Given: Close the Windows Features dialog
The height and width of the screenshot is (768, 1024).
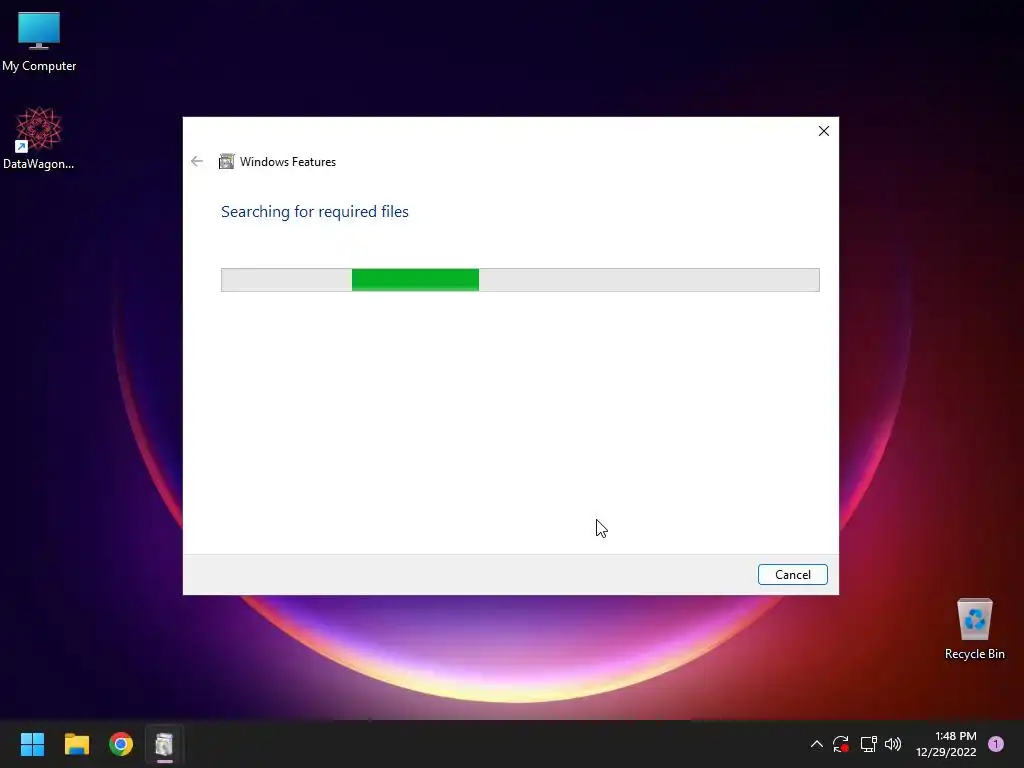Looking at the screenshot, I should 824,131.
